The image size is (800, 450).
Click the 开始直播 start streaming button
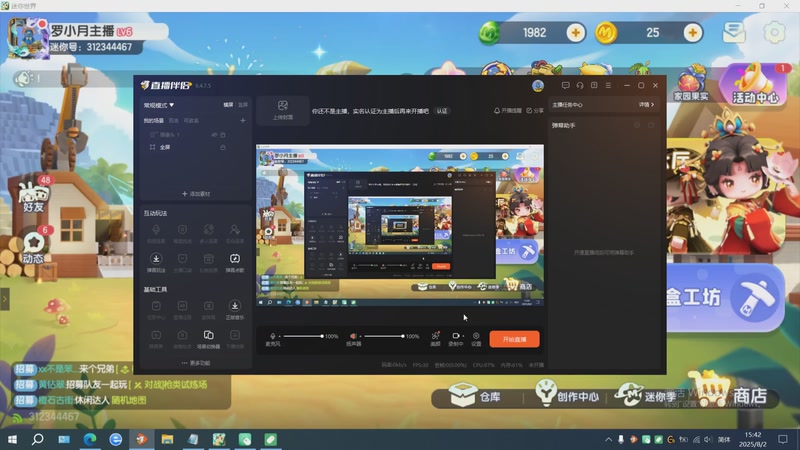(x=514, y=338)
